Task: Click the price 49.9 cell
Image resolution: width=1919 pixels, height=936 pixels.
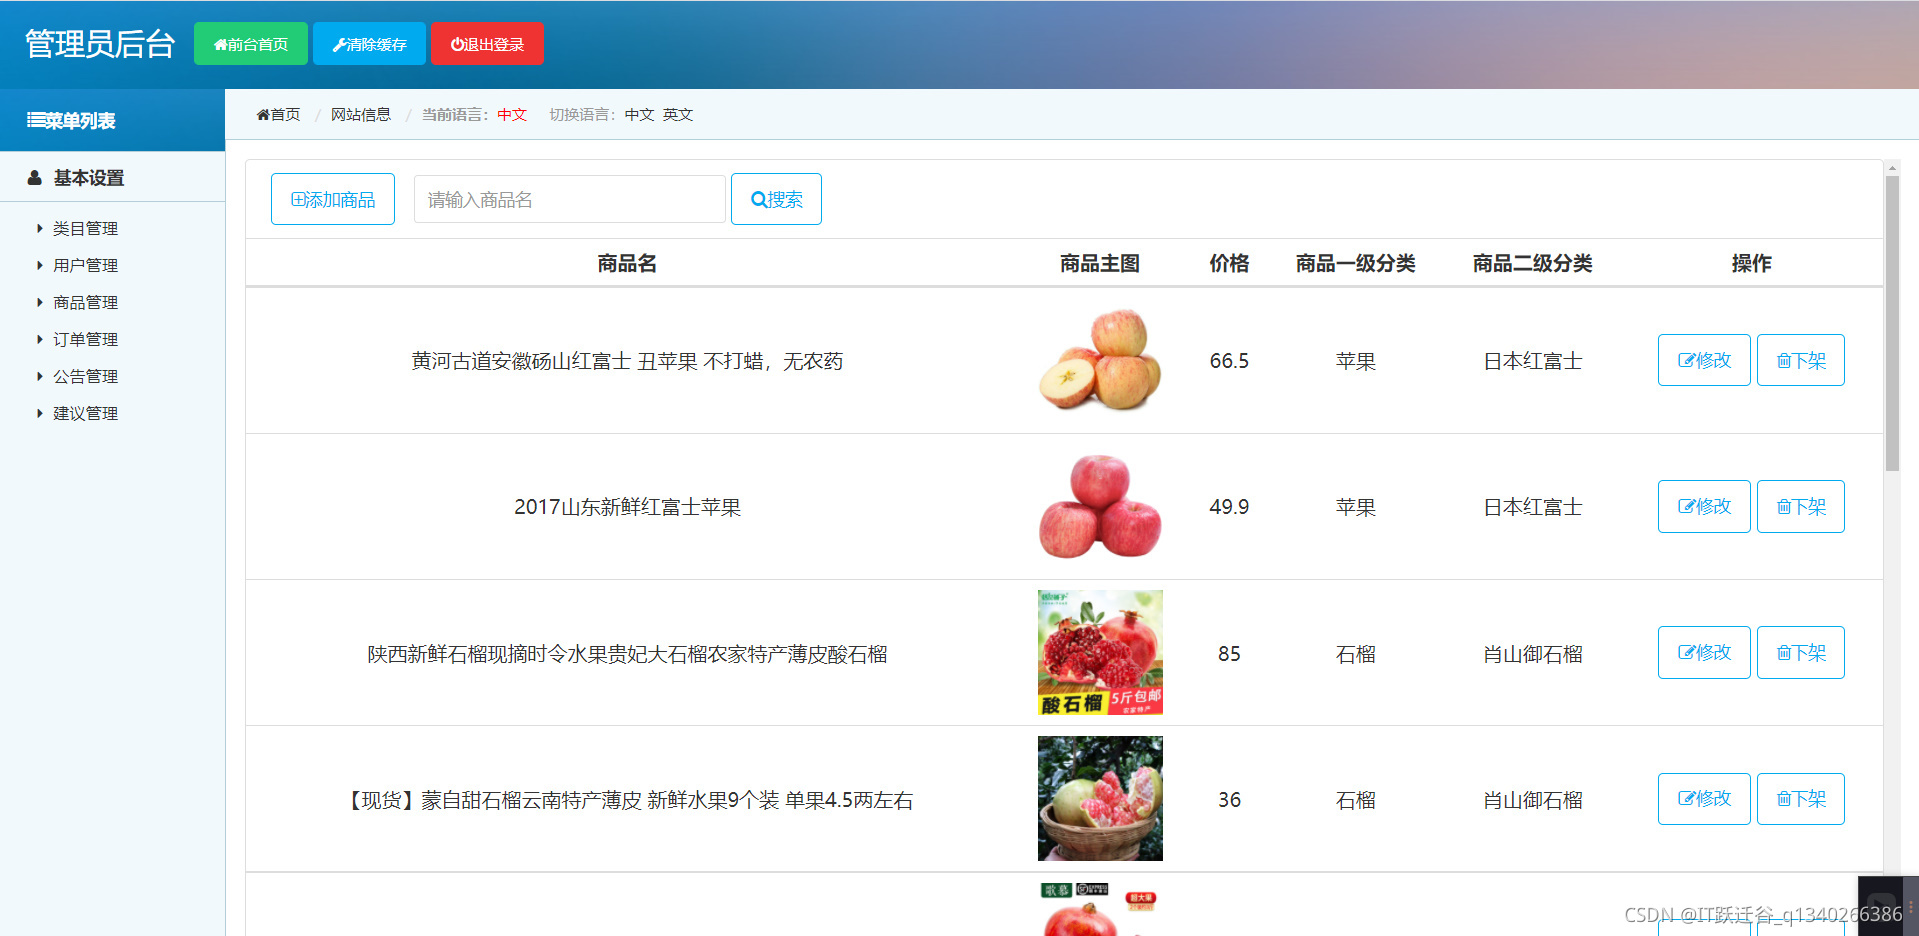Action: [x=1229, y=507]
